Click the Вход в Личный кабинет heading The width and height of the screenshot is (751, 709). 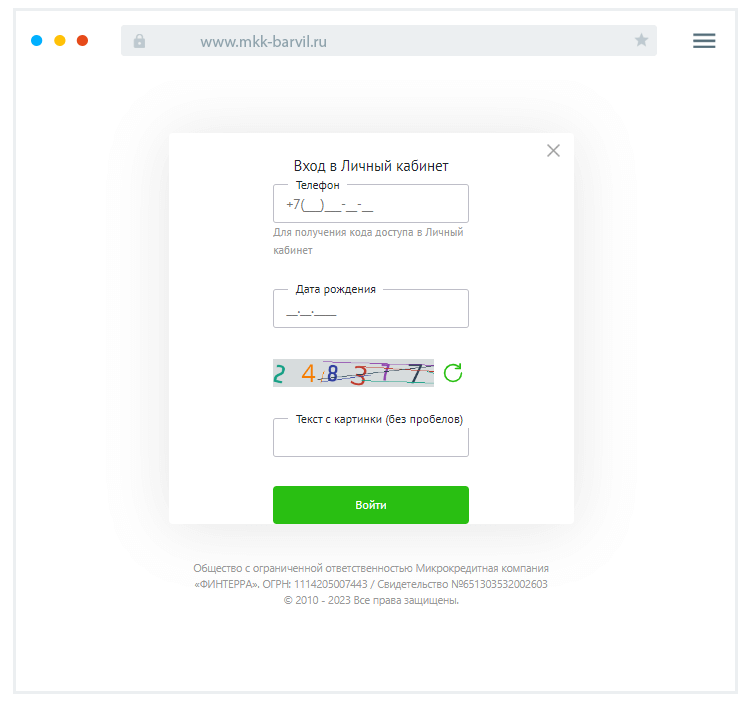tap(370, 166)
